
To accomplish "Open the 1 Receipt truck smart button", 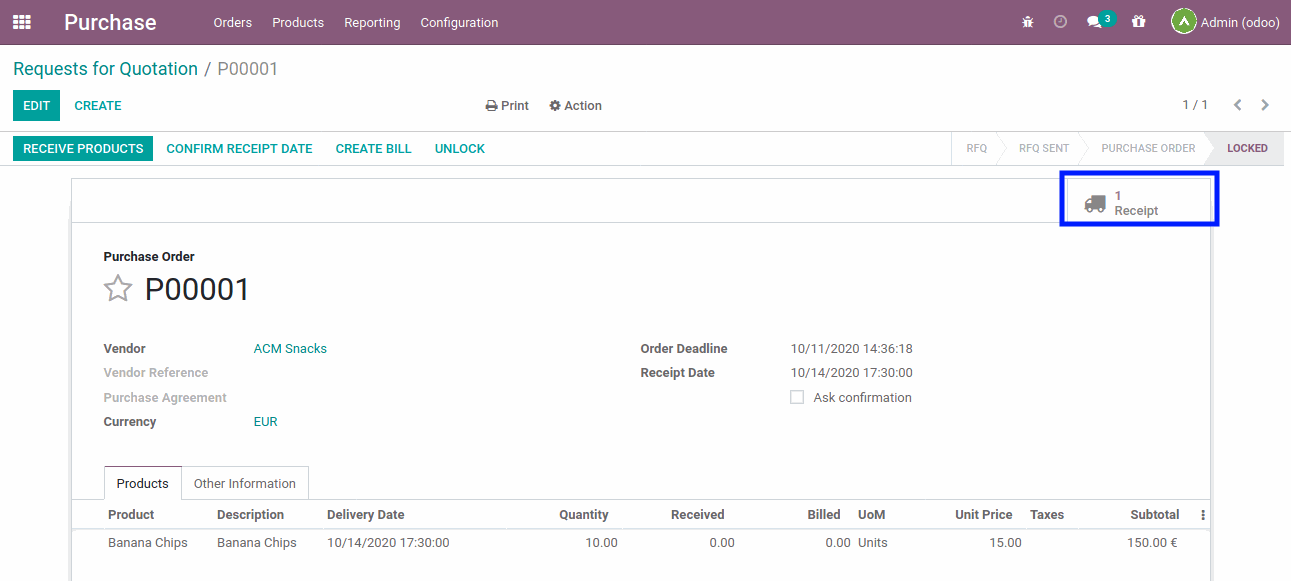I will [1138, 198].
